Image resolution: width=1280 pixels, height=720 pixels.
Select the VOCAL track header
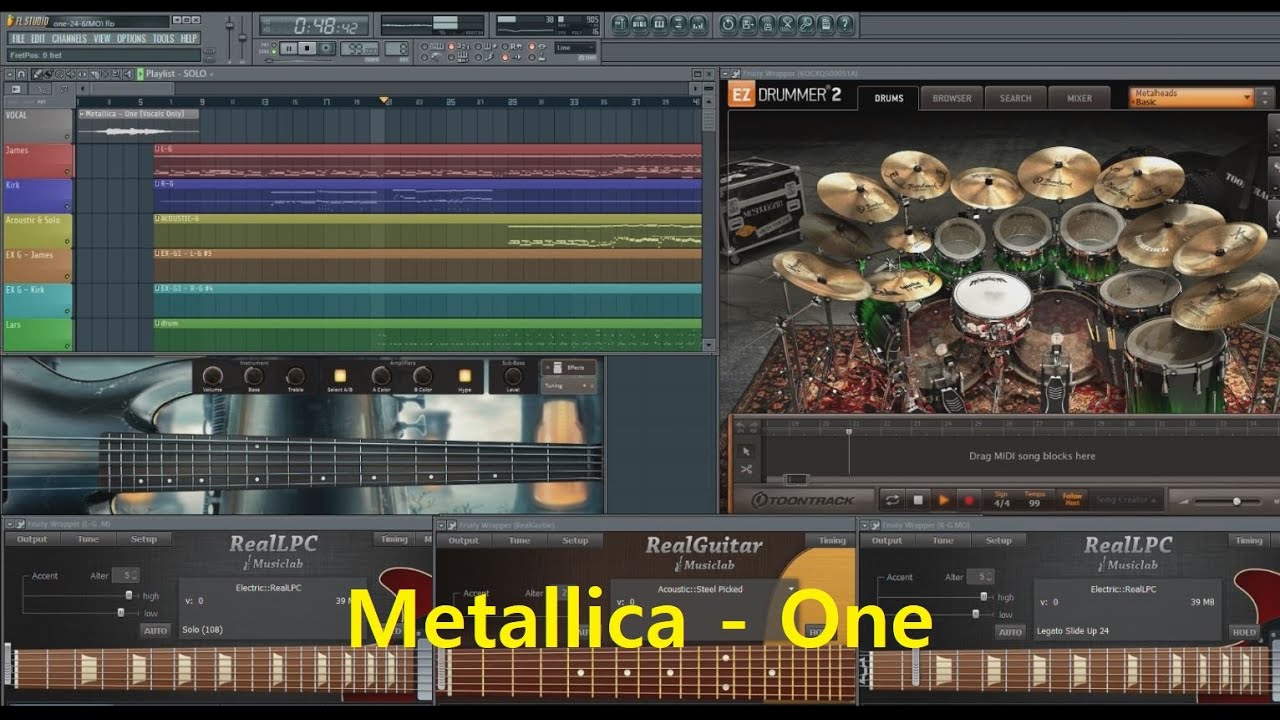[x=38, y=125]
